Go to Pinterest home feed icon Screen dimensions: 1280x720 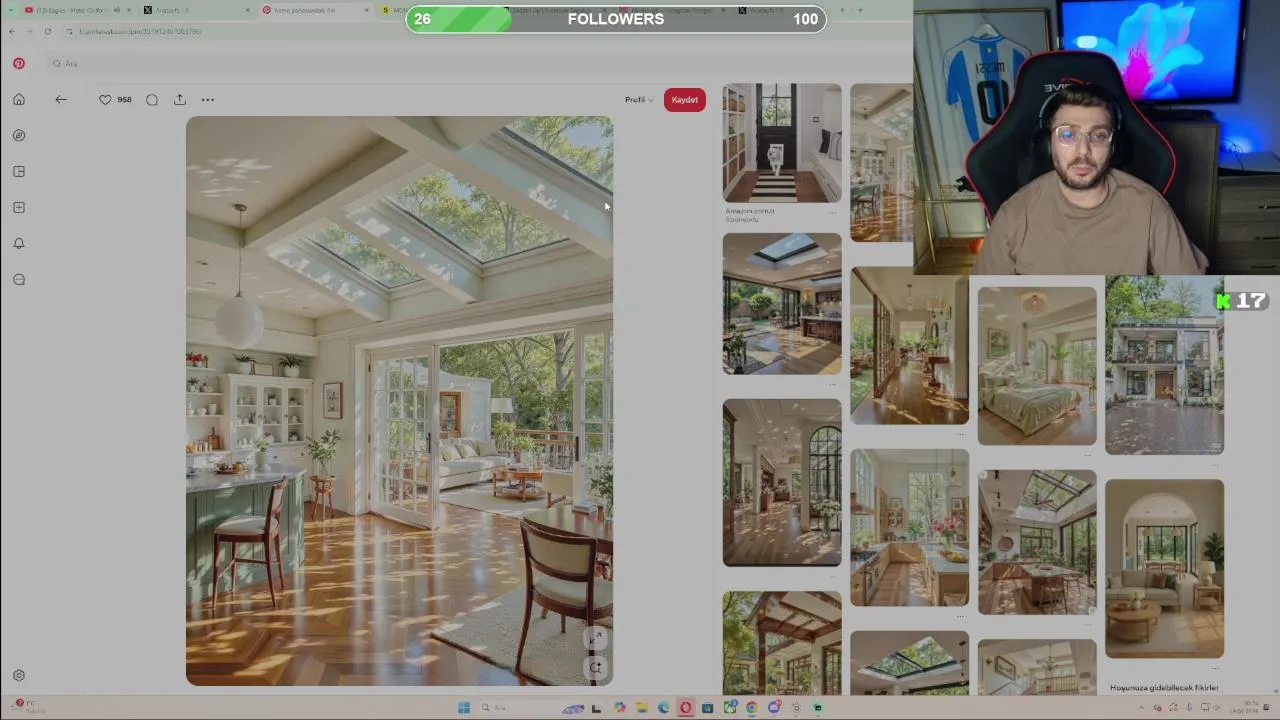(x=19, y=99)
